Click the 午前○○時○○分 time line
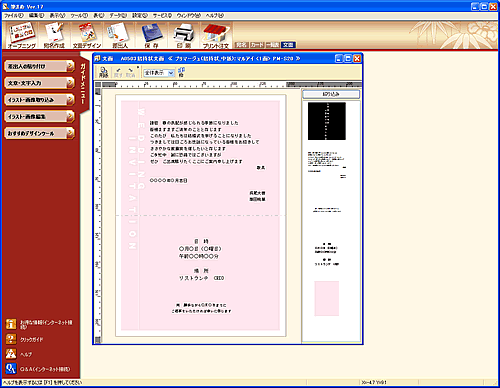Viewport: 500px width, 388px height. [x=199, y=256]
